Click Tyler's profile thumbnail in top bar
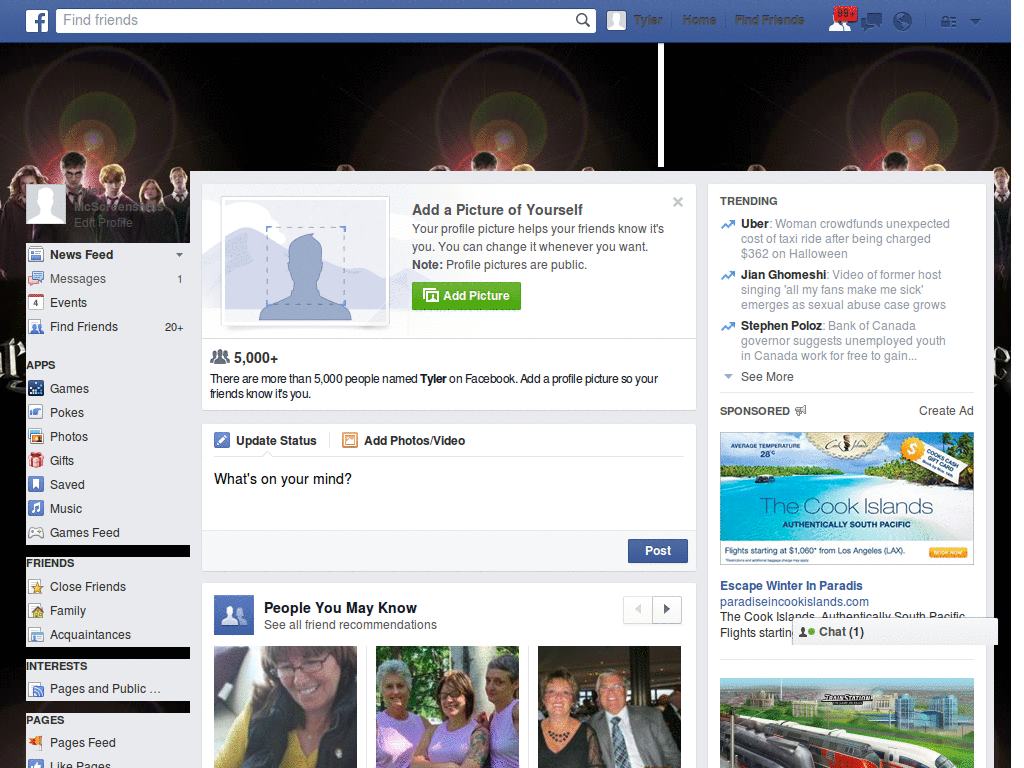The image size is (1024, 768). [616, 21]
